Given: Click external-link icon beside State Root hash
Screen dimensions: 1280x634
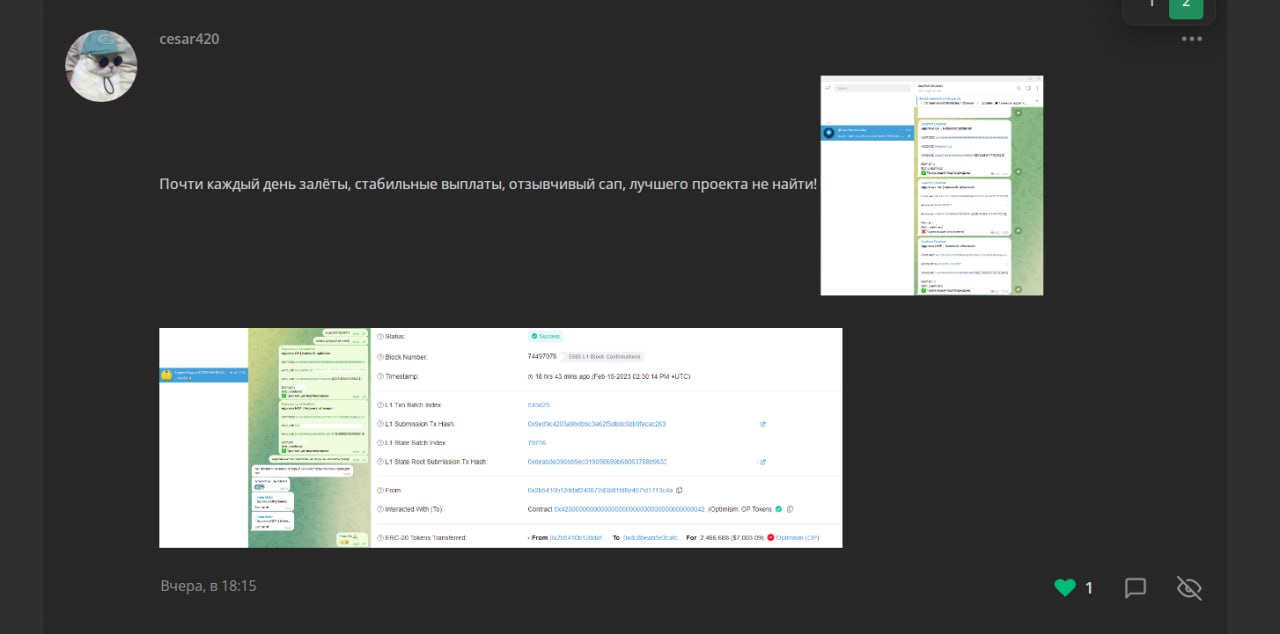Looking at the screenshot, I should pyautogui.click(x=763, y=462).
